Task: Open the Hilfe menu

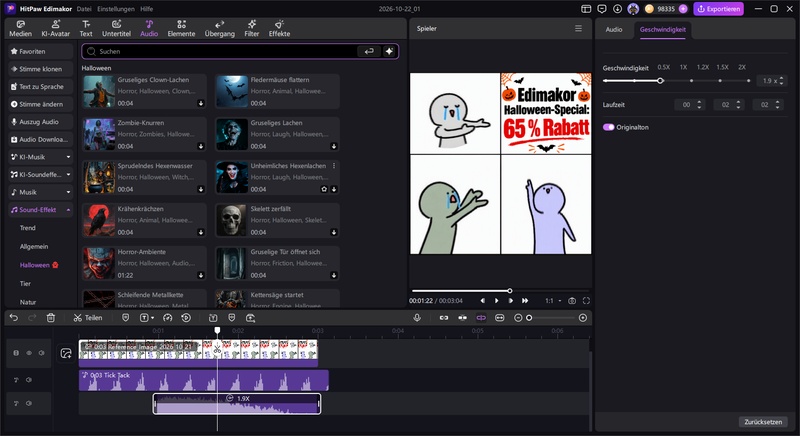Action: [x=146, y=9]
